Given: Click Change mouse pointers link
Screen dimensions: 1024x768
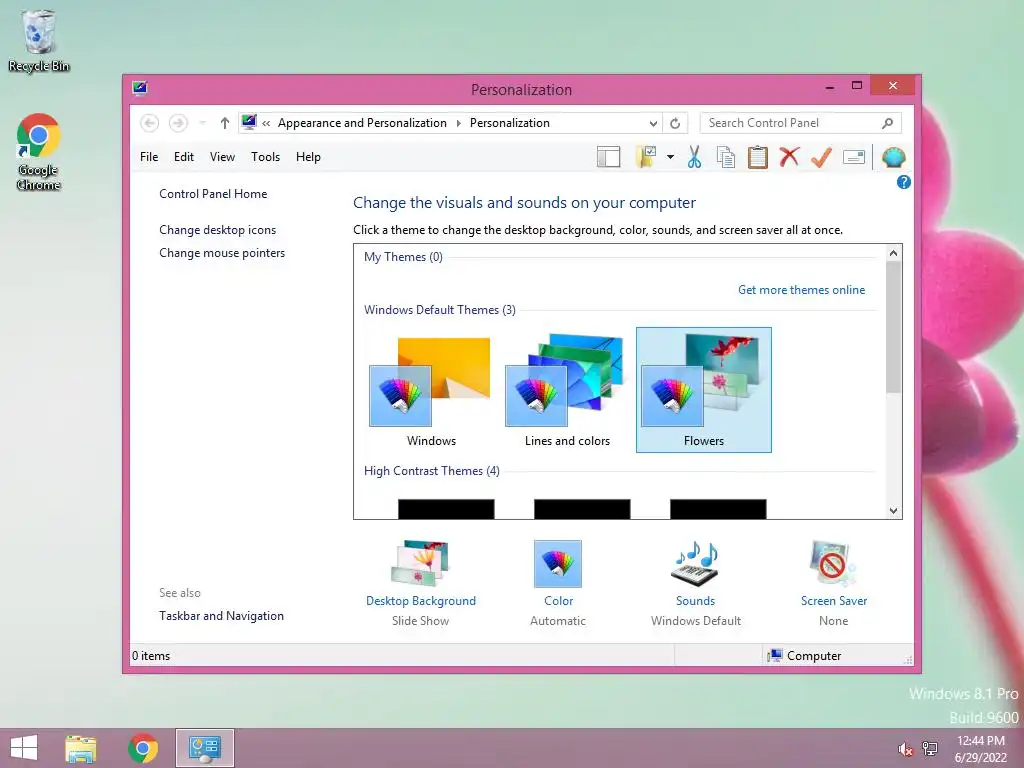Looking at the screenshot, I should 222,253.
